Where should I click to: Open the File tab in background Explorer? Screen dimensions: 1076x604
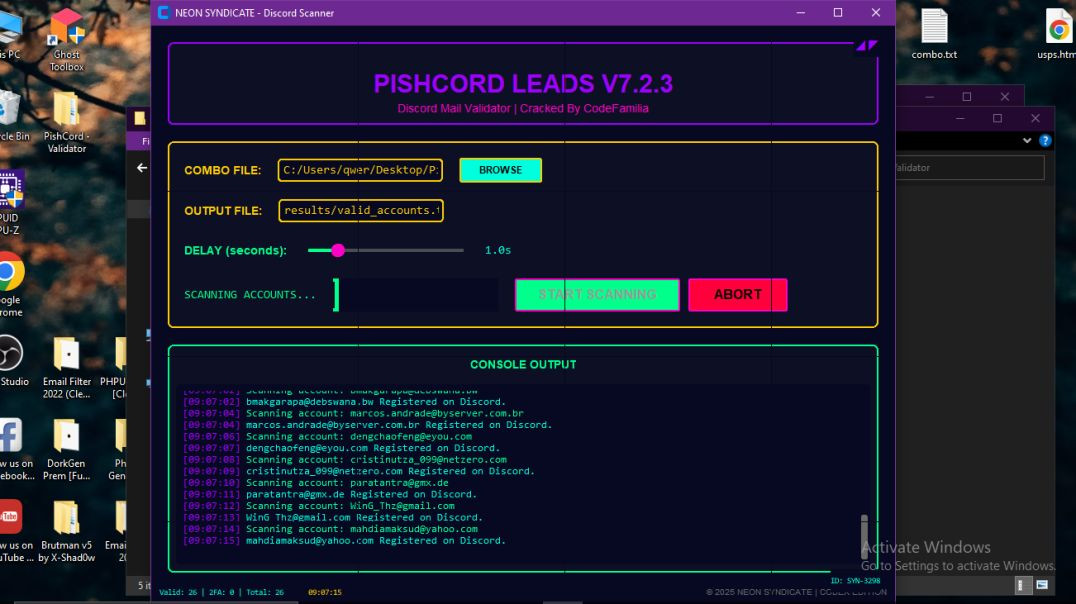click(145, 141)
